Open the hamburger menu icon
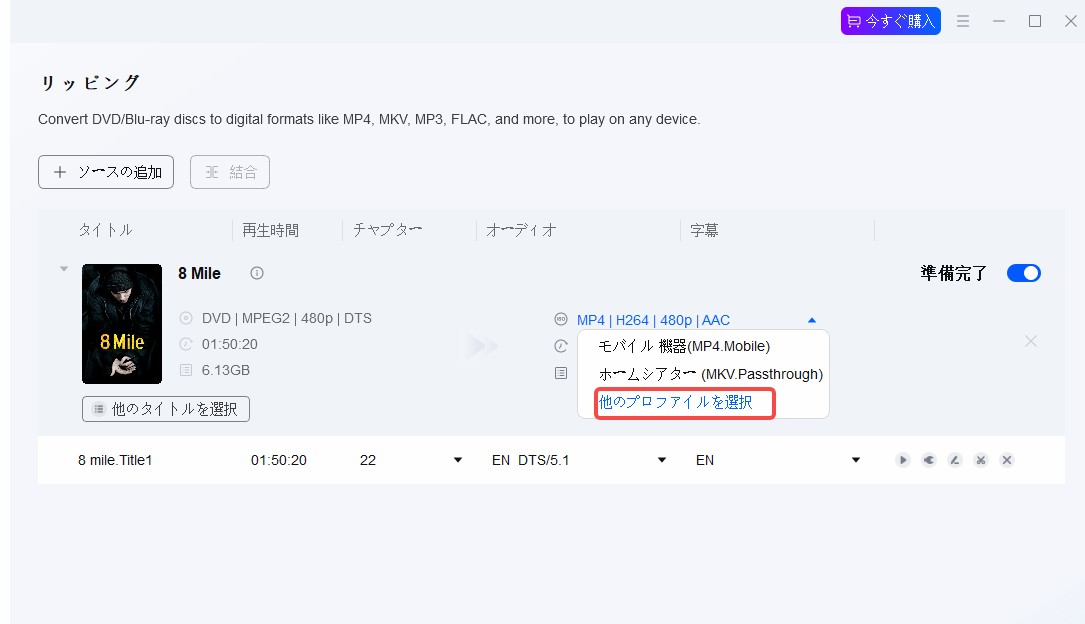Viewport: 1085px width, 624px height. (963, 21)
